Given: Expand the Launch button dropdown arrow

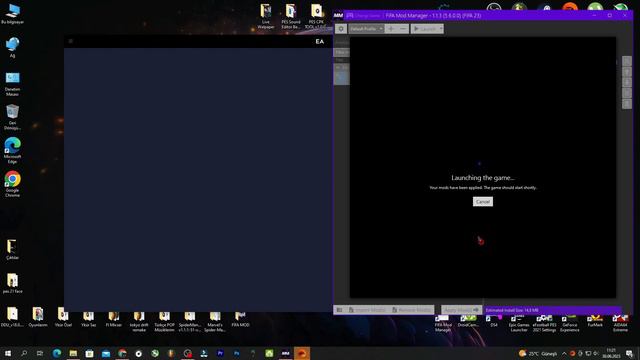Looking at the screenshot, I should (441, 29).
